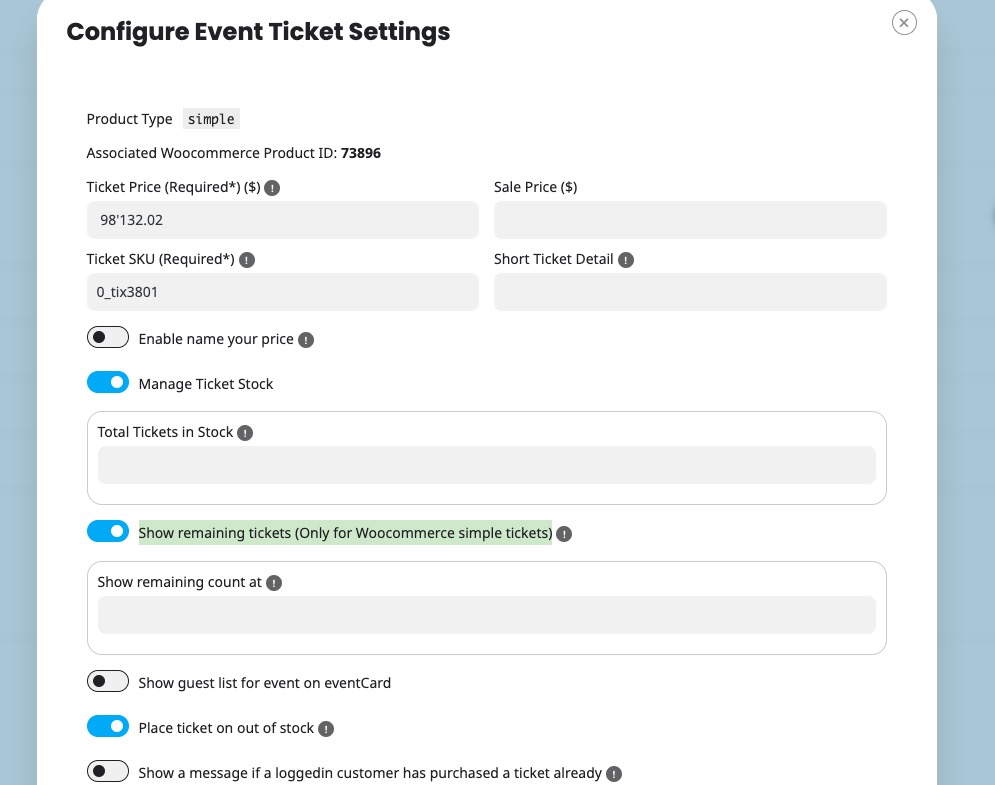Click info icon beside Show remaining count at
The width and height of the screenshot is (995, 785).
tap(274, 583)
